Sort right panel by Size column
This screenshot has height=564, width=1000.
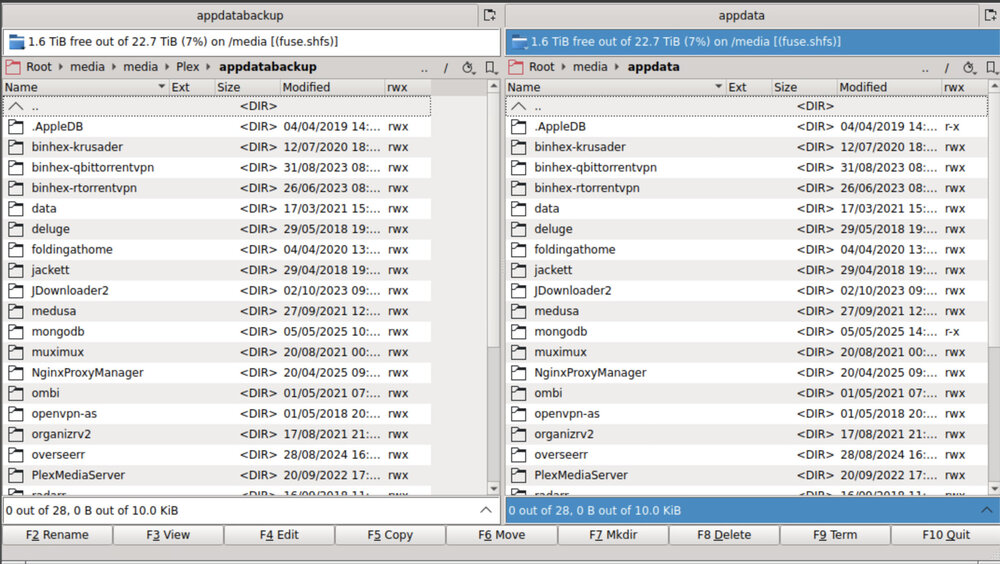tap(803, 87)
